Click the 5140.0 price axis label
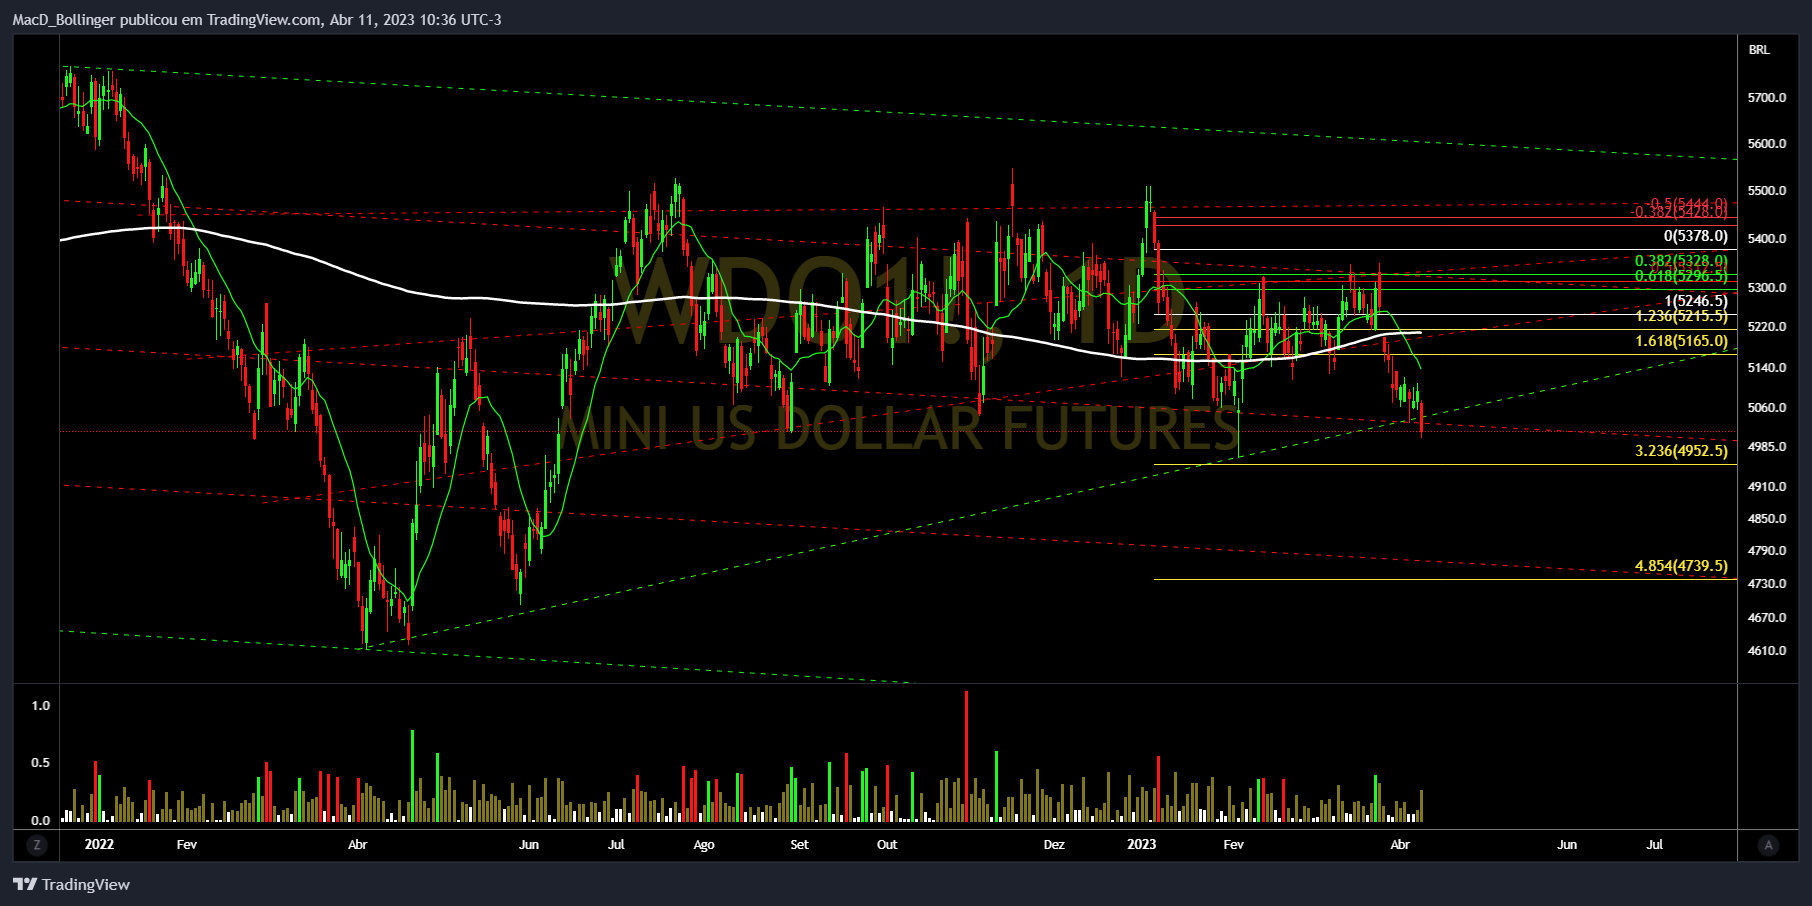The height and width of the screenshot is (906, 1812). tap(1767, 368)
